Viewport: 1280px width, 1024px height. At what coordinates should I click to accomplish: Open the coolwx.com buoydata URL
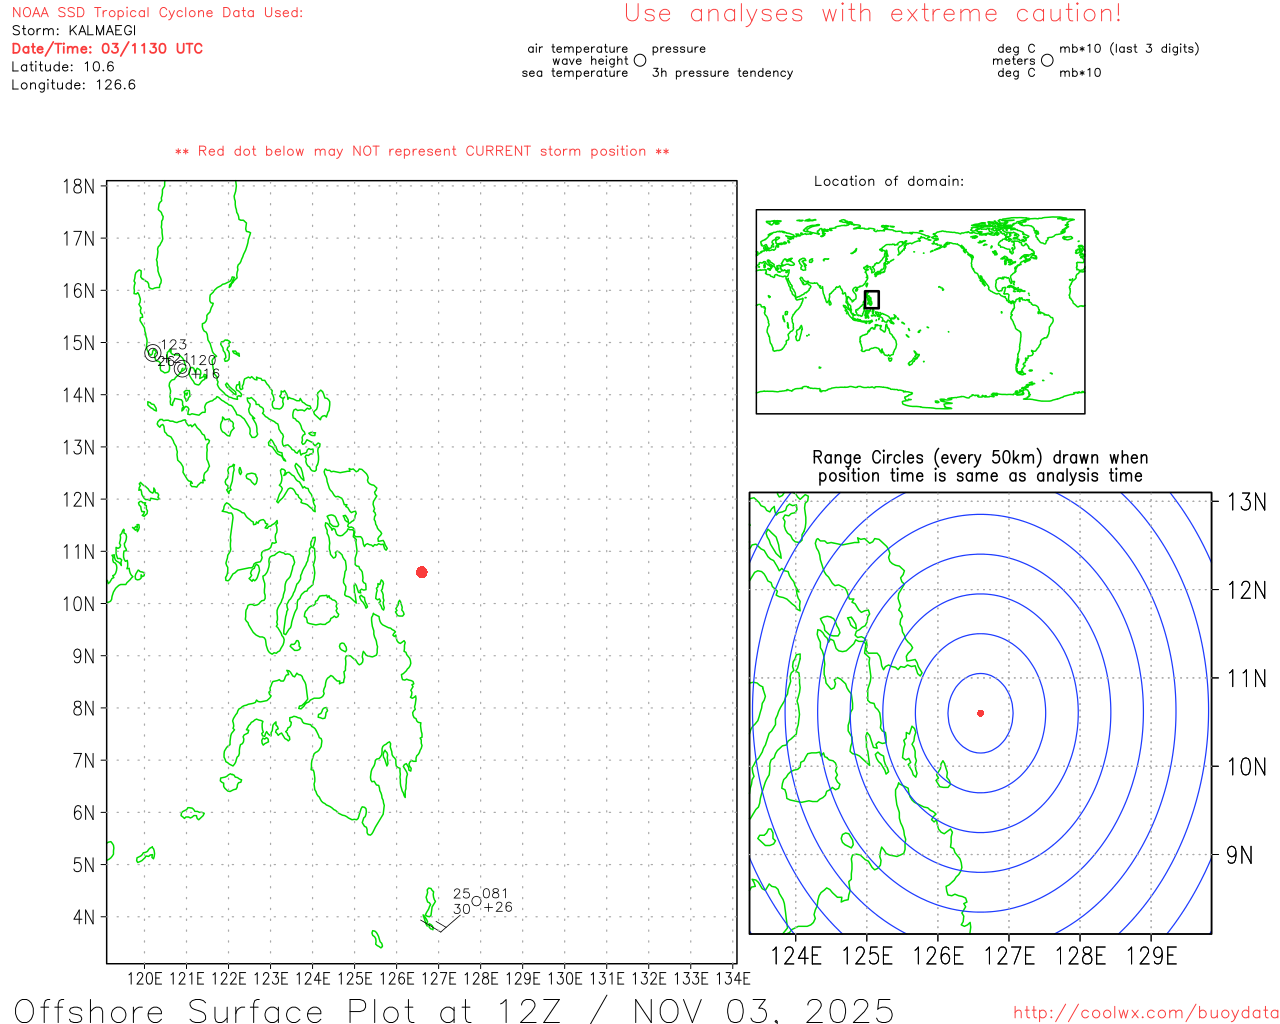pos(1146,1013)
